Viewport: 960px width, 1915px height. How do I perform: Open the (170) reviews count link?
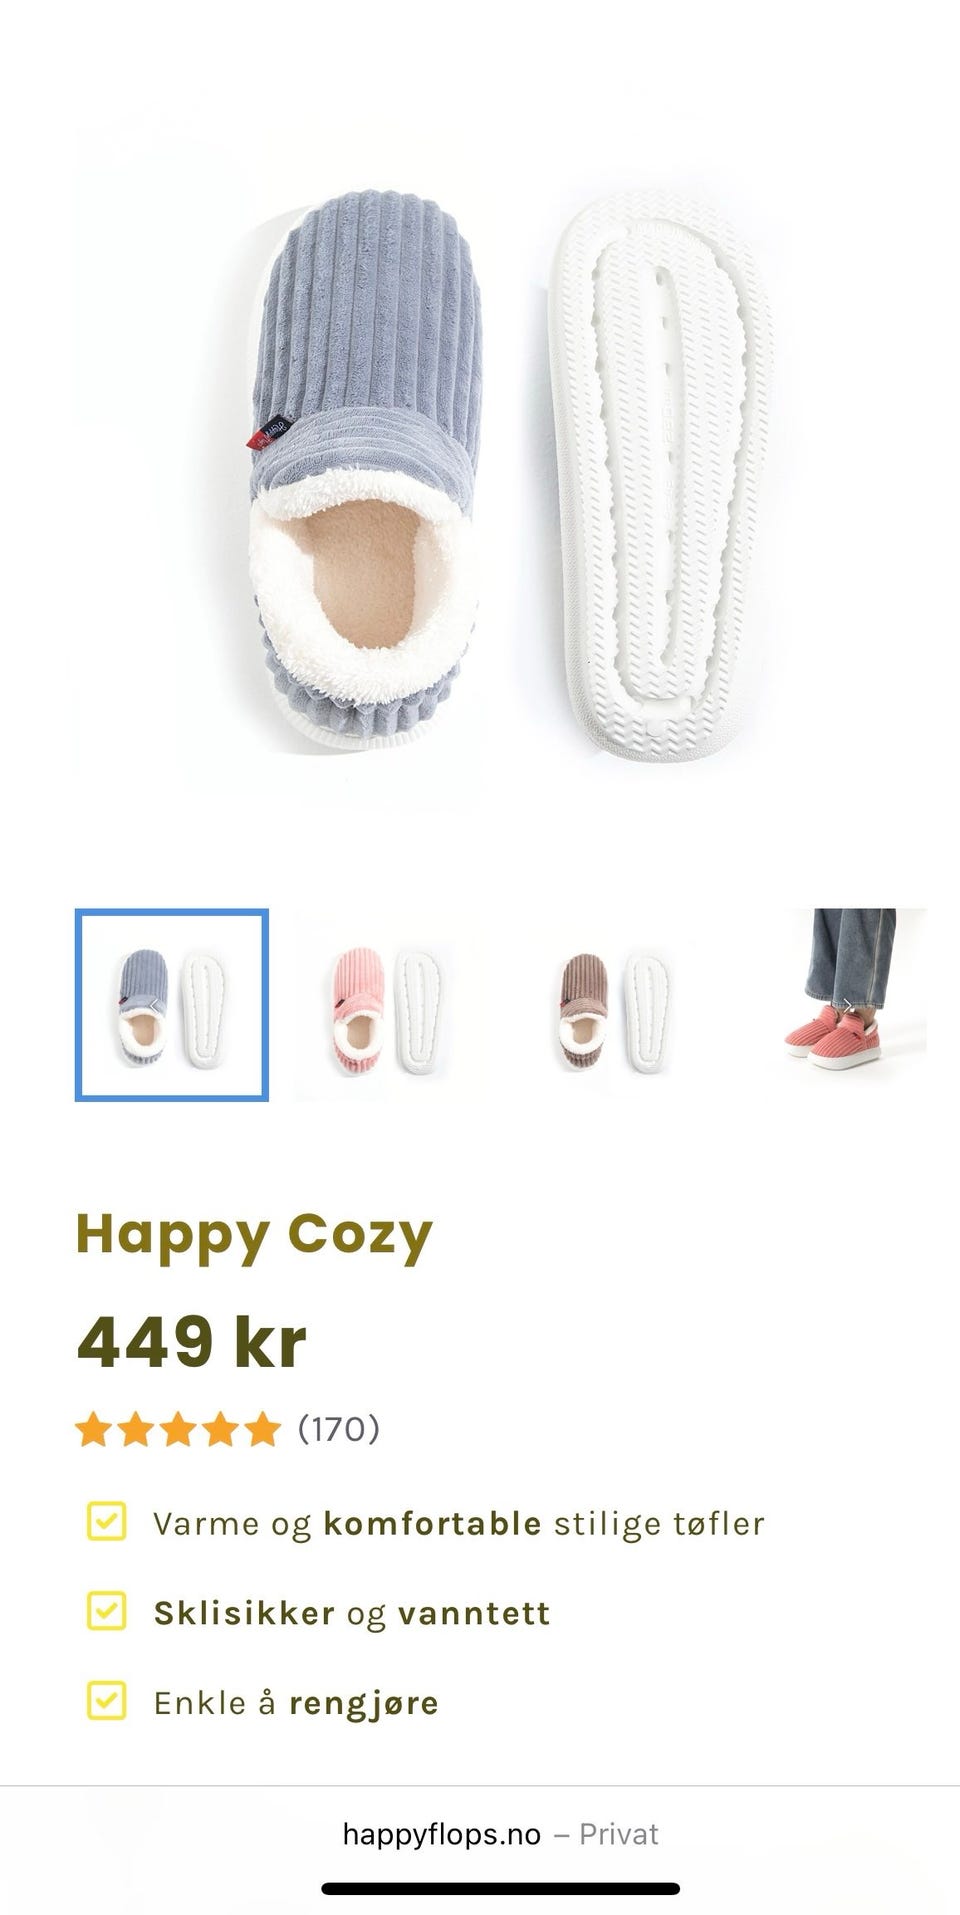[x=339, y=1429]
